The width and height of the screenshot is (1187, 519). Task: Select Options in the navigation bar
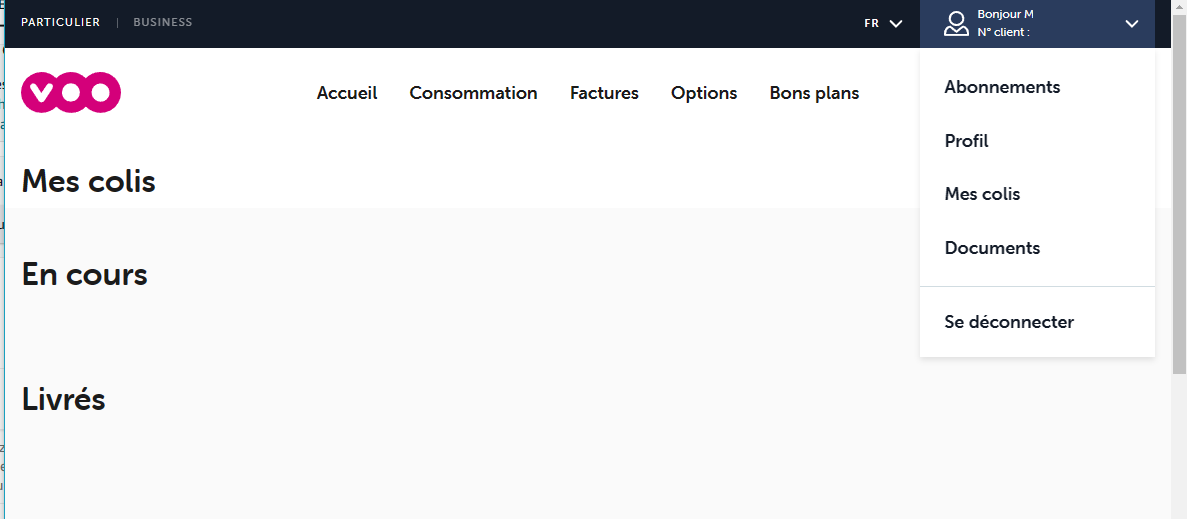click(x=704, y=93)
